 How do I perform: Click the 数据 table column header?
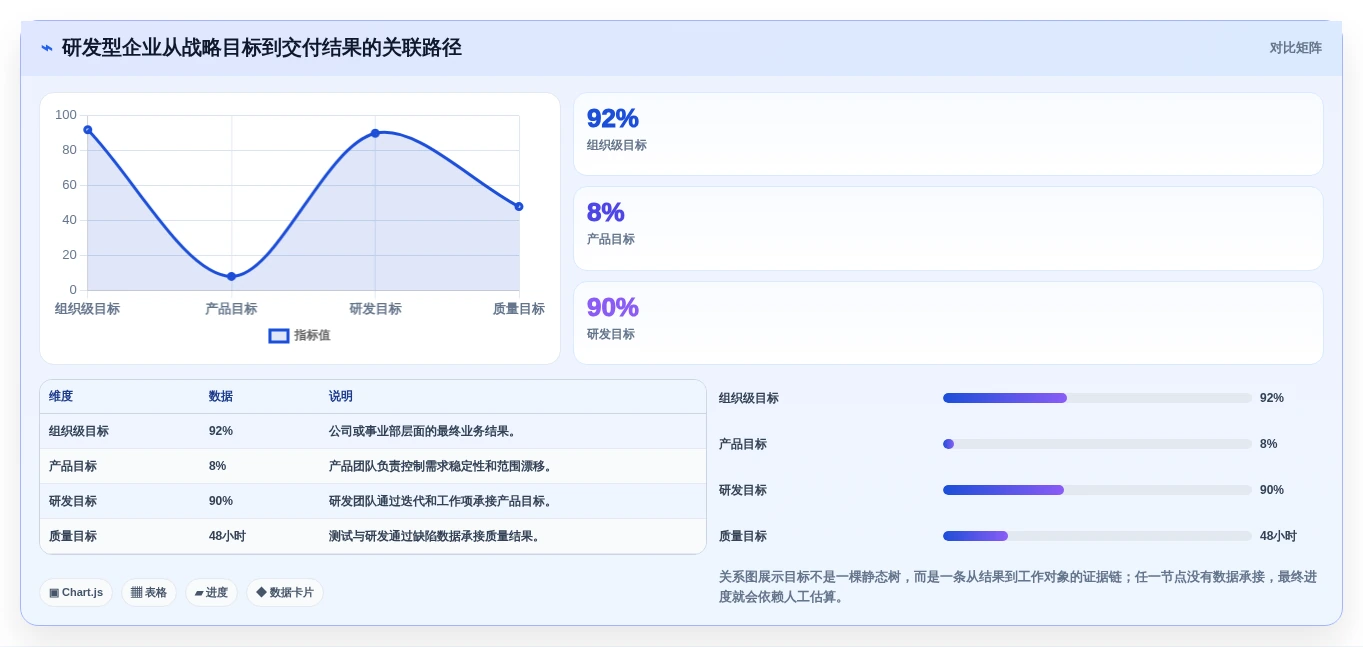click(x=221, y=397)
